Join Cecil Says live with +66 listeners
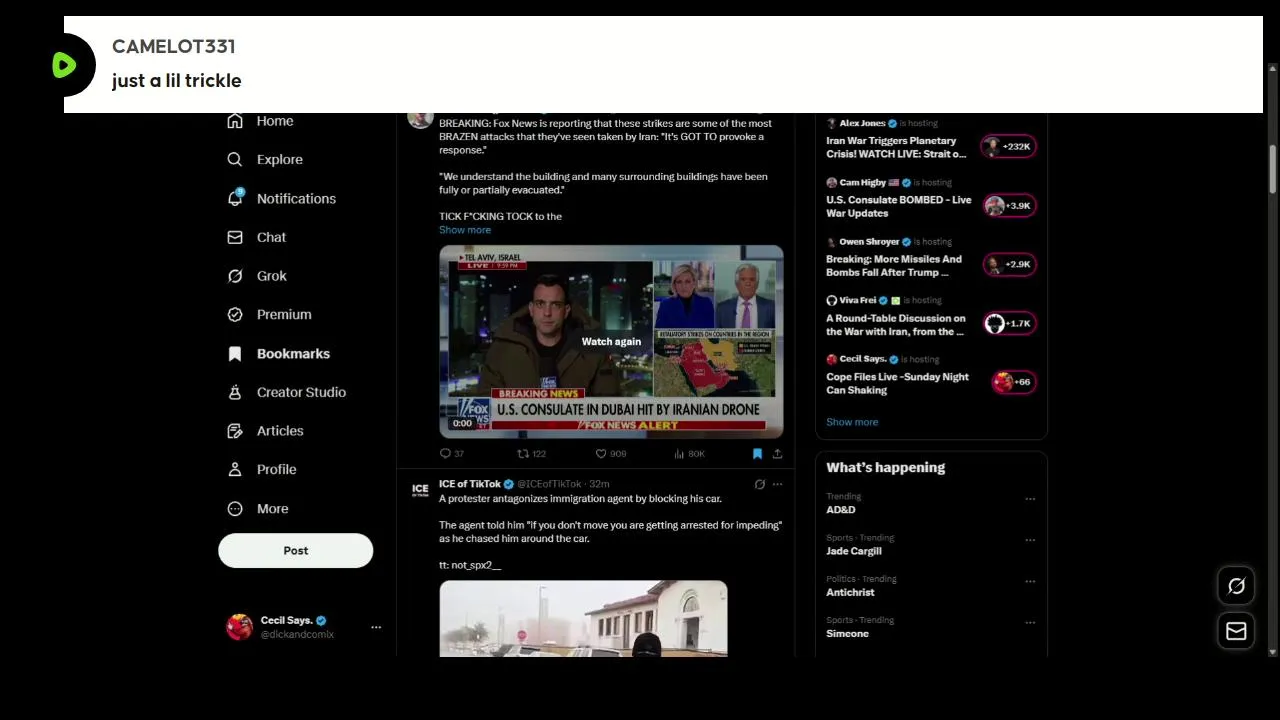The image size is (1280, 720). click(1014, 382)
